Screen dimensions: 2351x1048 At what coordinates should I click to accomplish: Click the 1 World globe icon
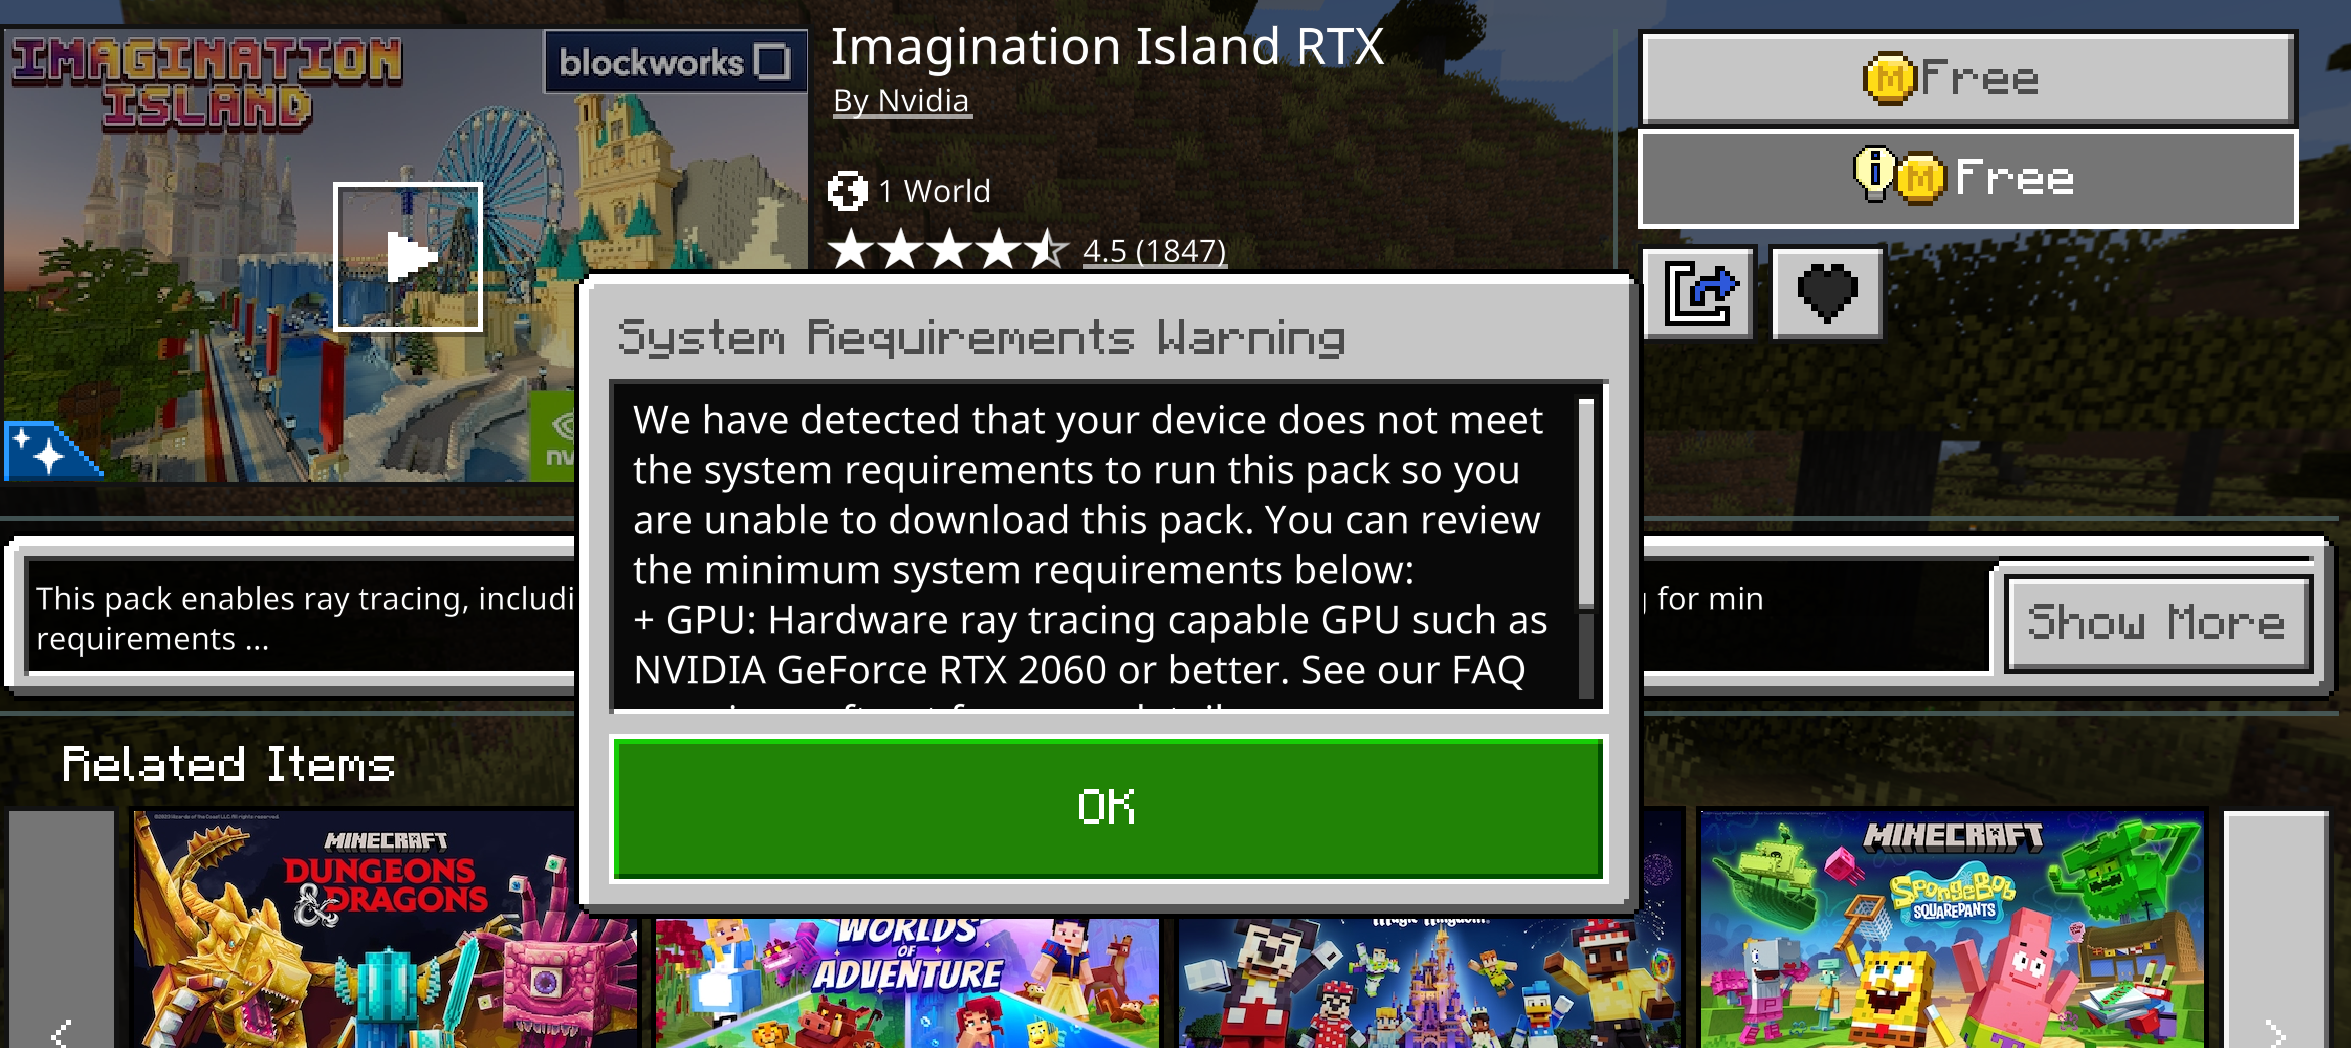[848, 191]
